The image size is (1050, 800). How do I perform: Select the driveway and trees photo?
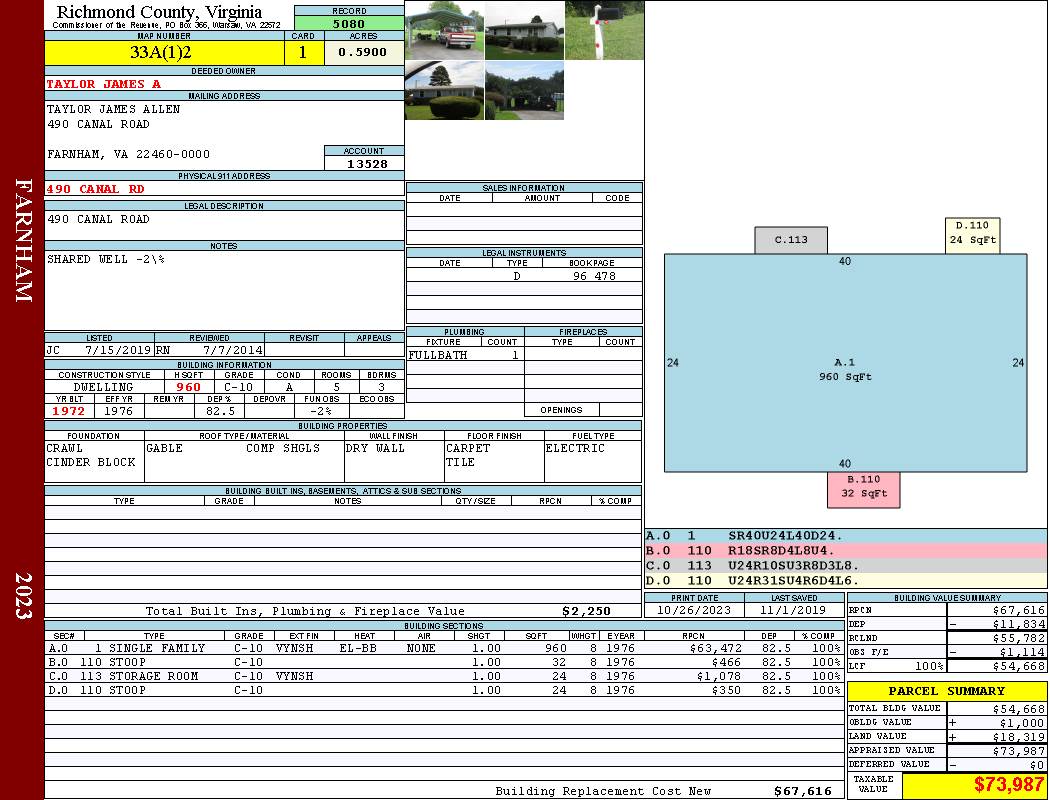point(524,91)
